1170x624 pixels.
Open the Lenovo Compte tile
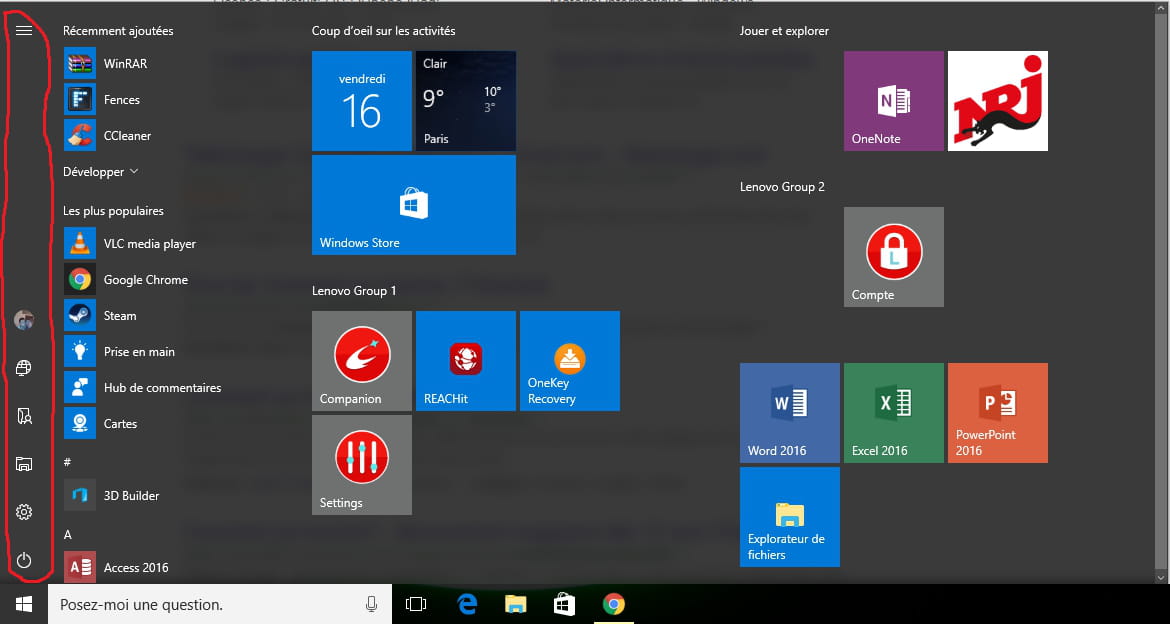tap(894, 257)
